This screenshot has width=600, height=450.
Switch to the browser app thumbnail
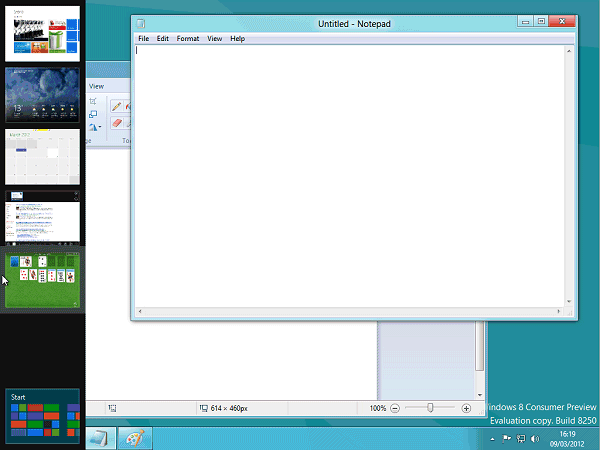pyautogui.click(x=42, y=218)
